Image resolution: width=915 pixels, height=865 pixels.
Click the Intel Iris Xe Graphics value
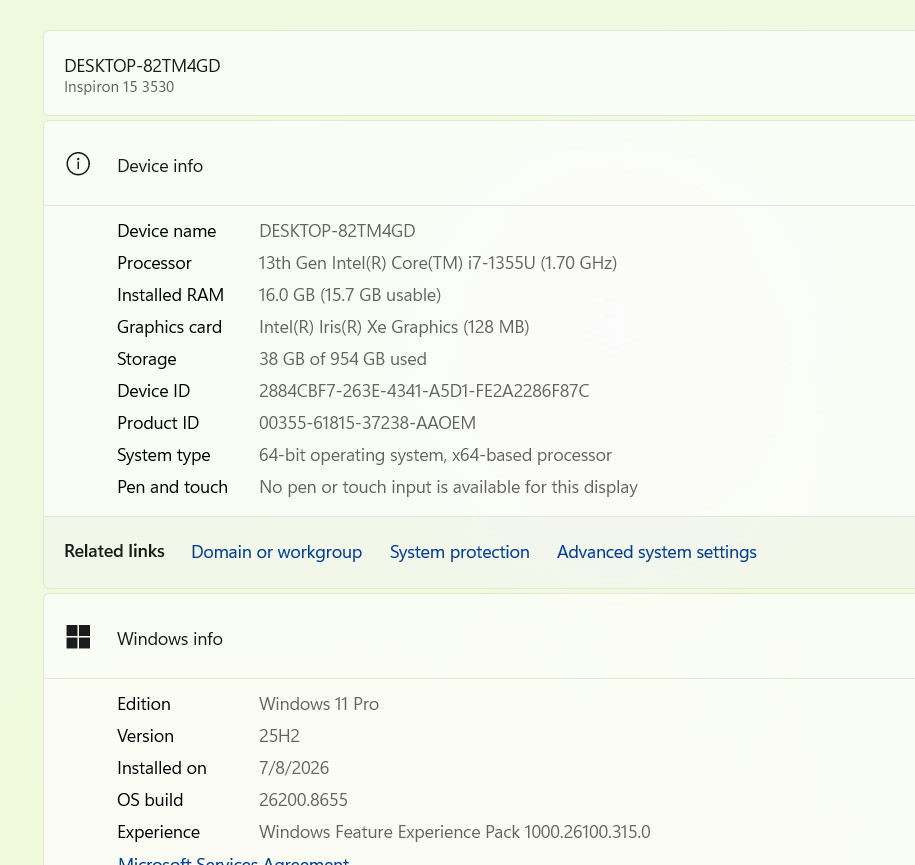pyautogui.click(x=394, y=327)
